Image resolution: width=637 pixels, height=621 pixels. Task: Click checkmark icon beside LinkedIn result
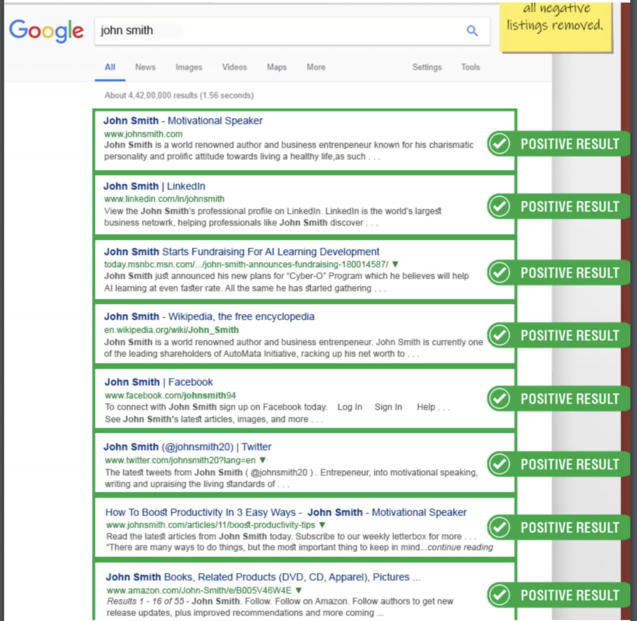pyautogui.click(x=499, y=207)
